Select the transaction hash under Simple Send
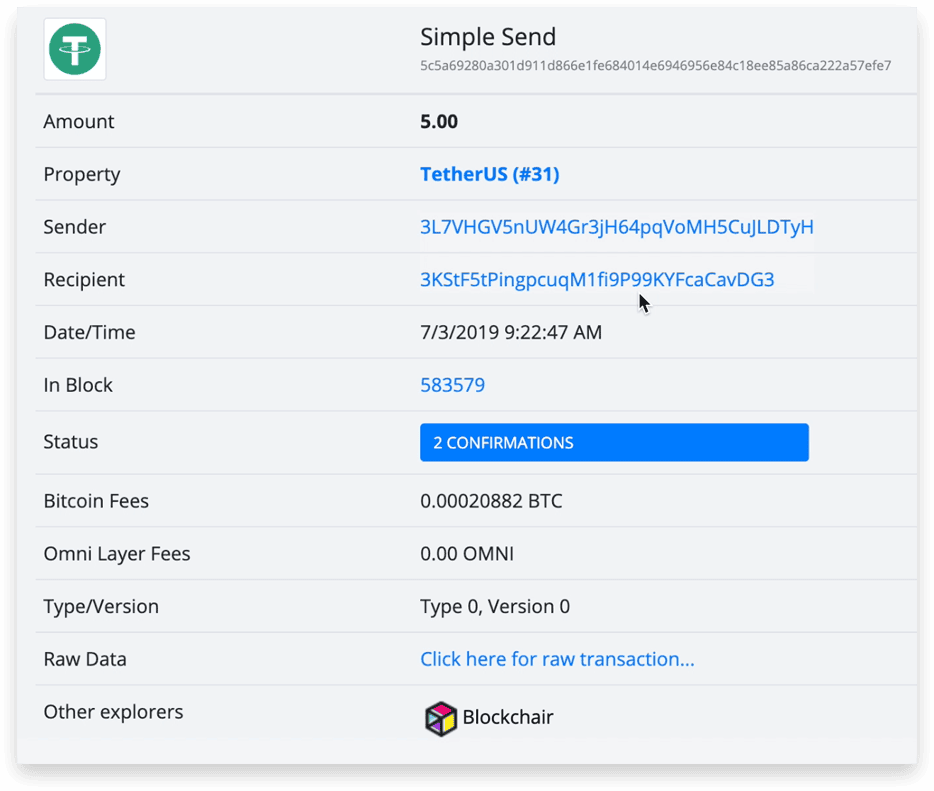934x791 pixels. (655, 66)
